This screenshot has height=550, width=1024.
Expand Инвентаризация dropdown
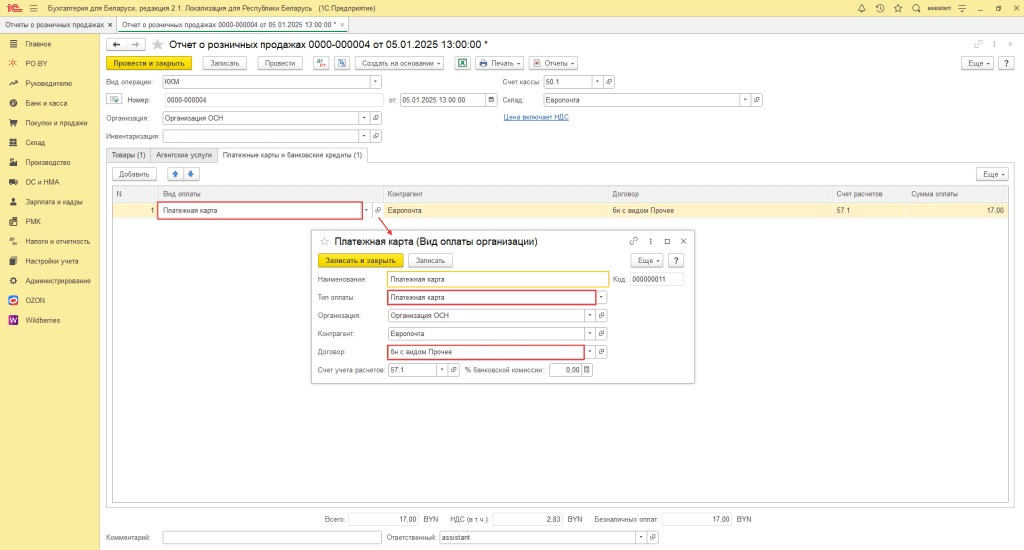364,137
